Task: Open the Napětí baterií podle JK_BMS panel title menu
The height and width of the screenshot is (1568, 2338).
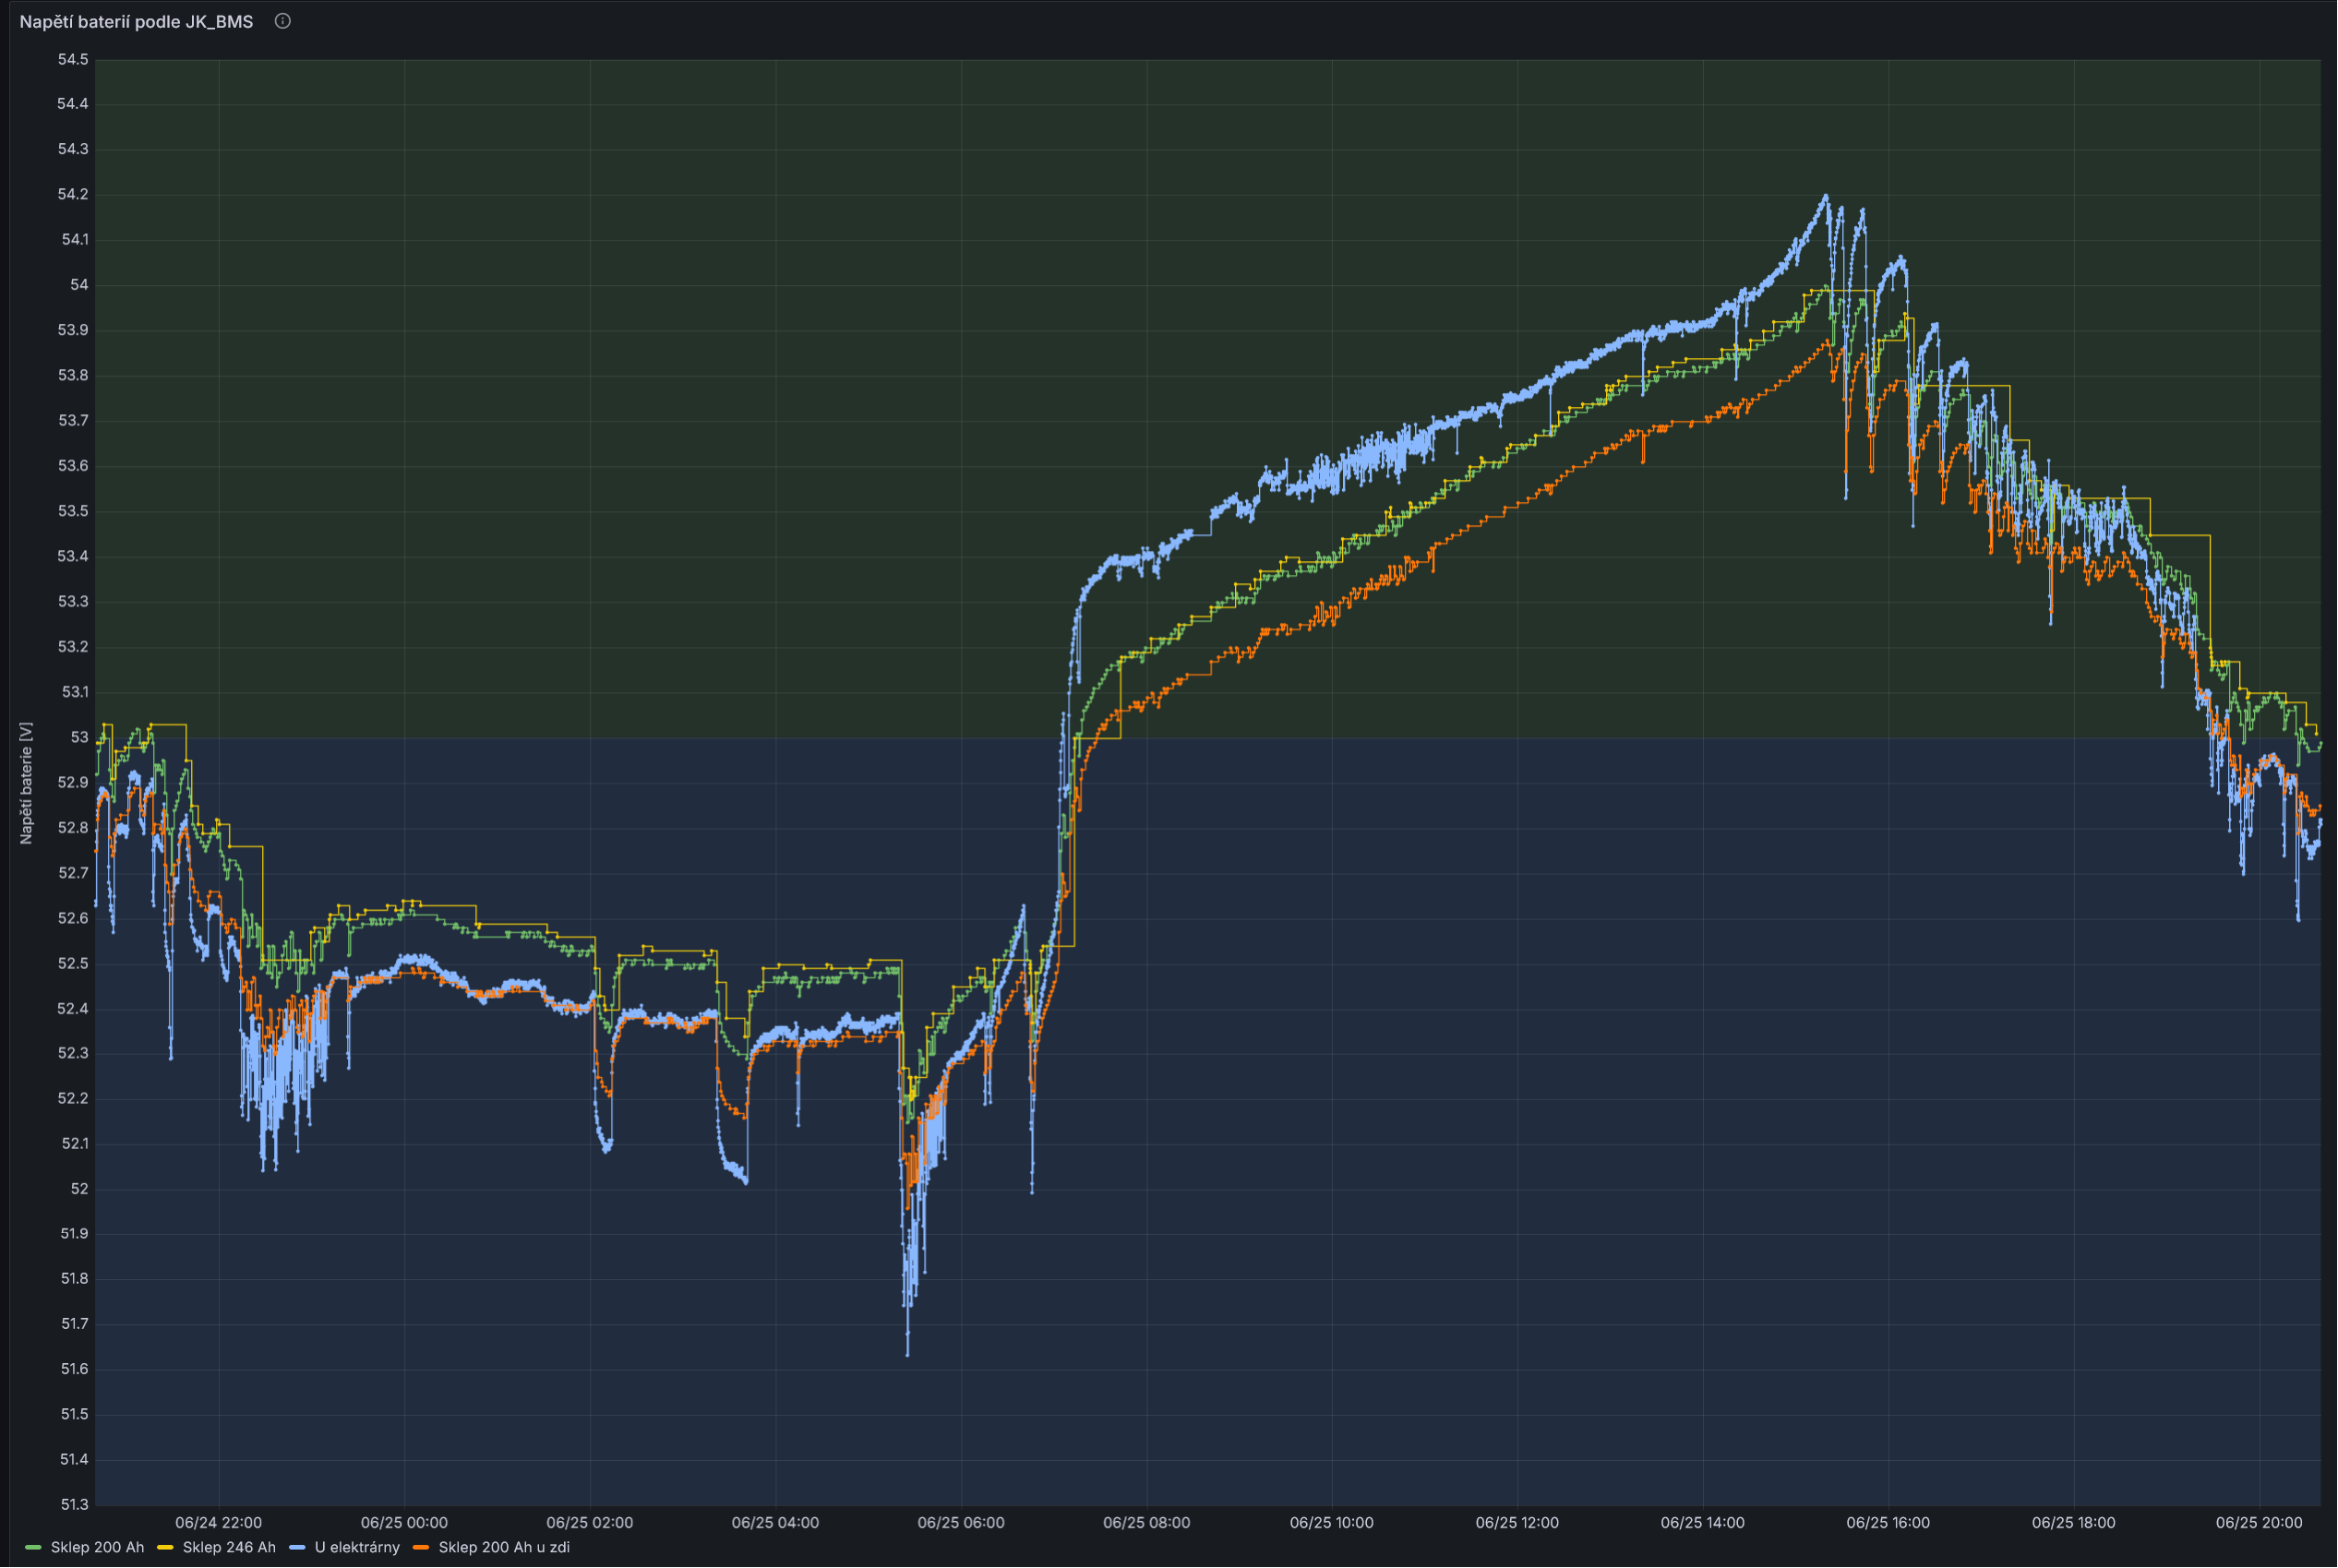Action: (x=136, y=21)
